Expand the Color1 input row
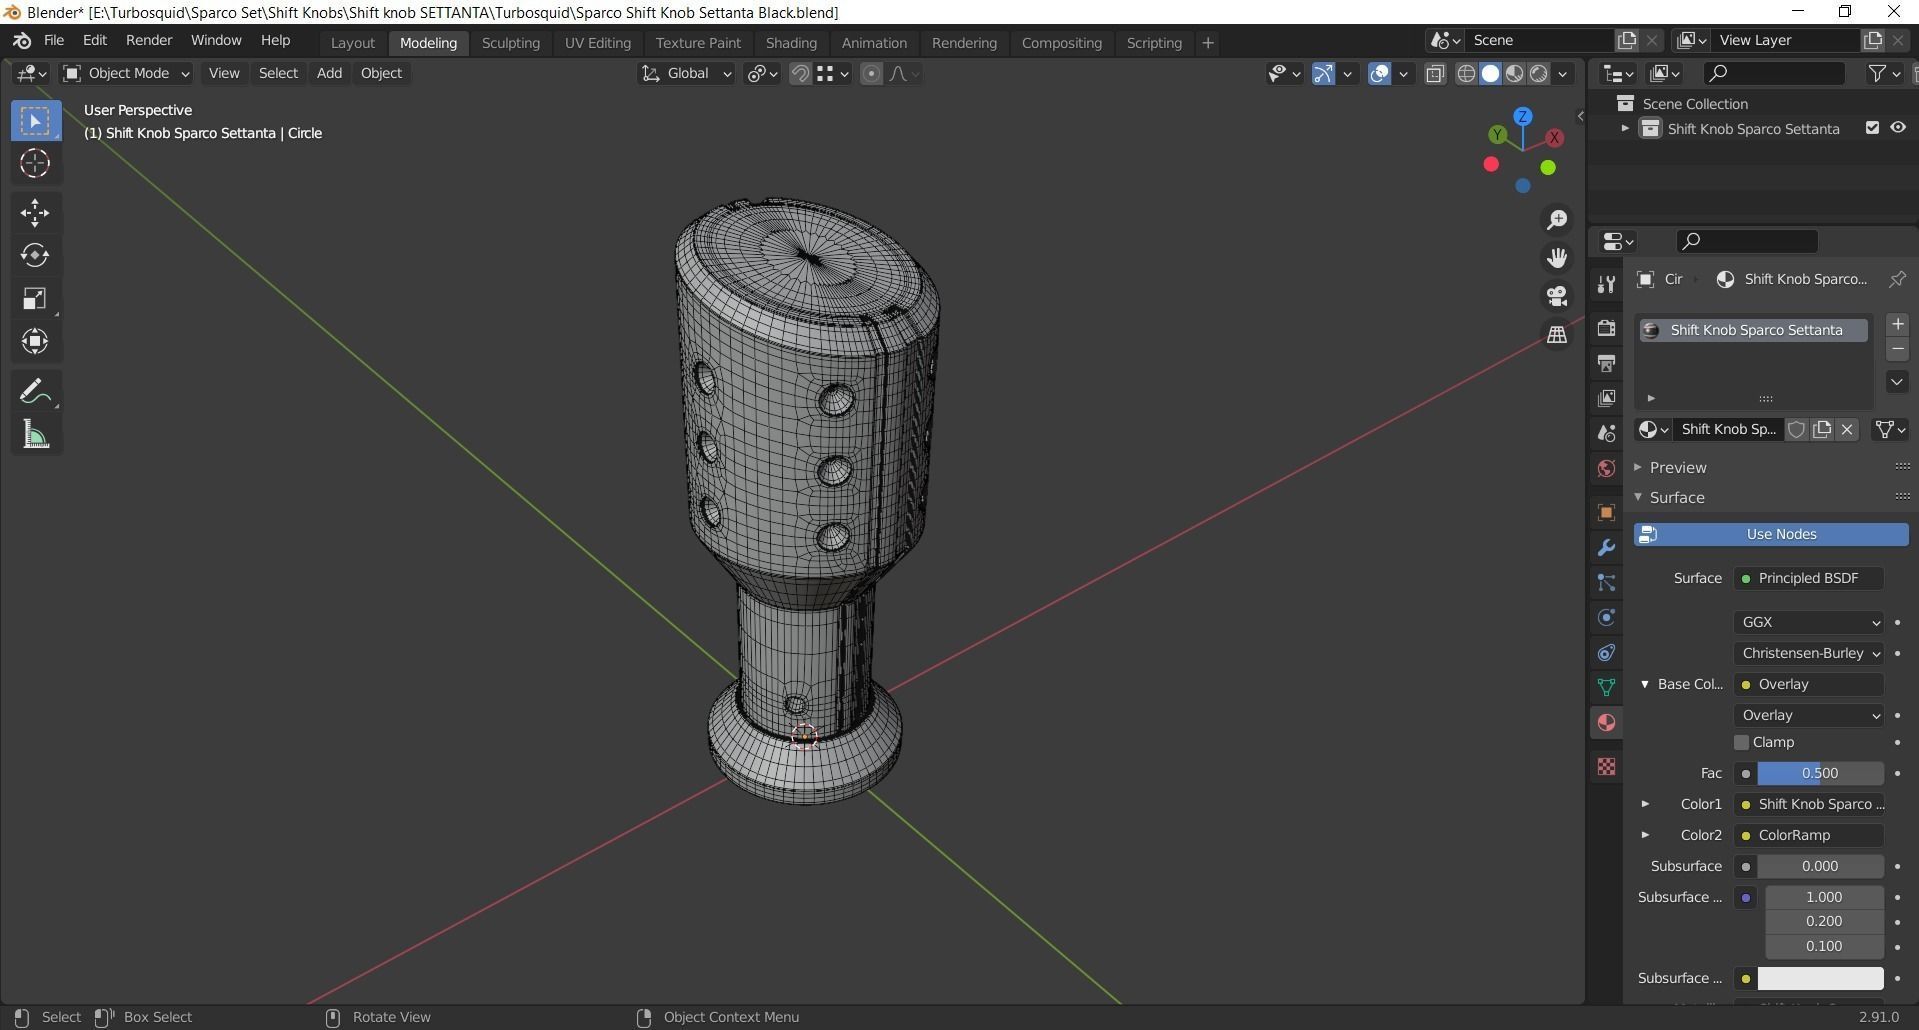Viewport: 1919px width, 1030px height. click(x=1645, y=804)
